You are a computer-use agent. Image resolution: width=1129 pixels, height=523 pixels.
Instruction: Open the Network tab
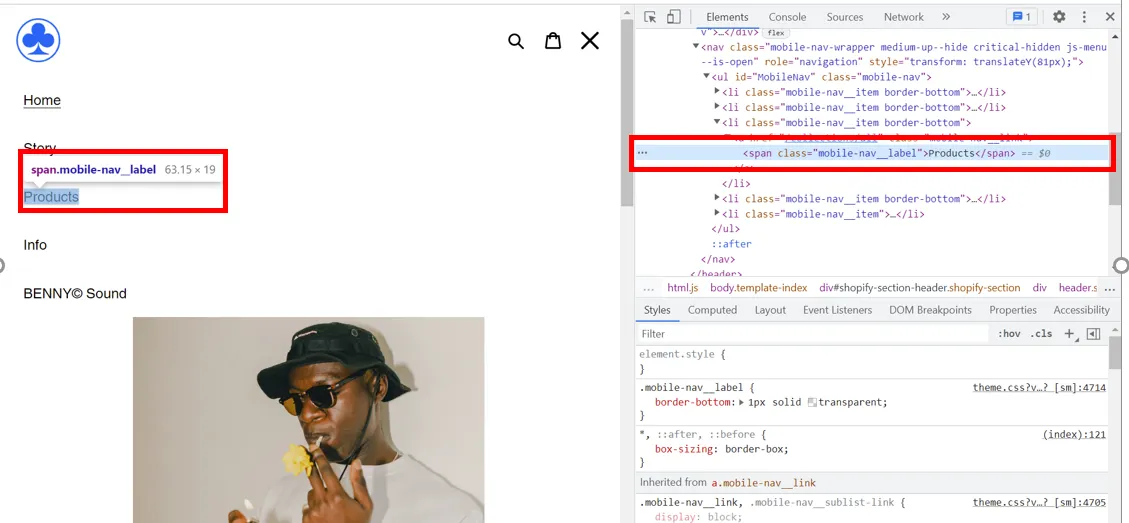904,17
